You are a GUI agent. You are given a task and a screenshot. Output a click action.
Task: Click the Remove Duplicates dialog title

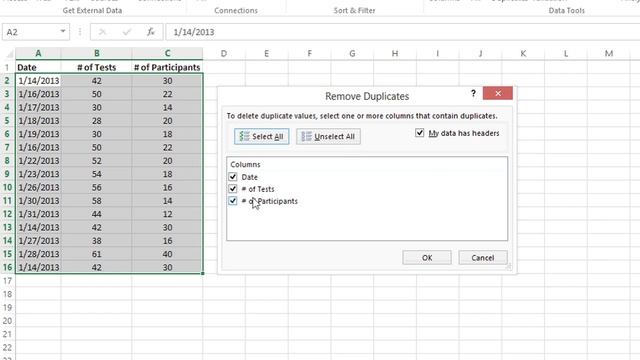tap(367, 96)
